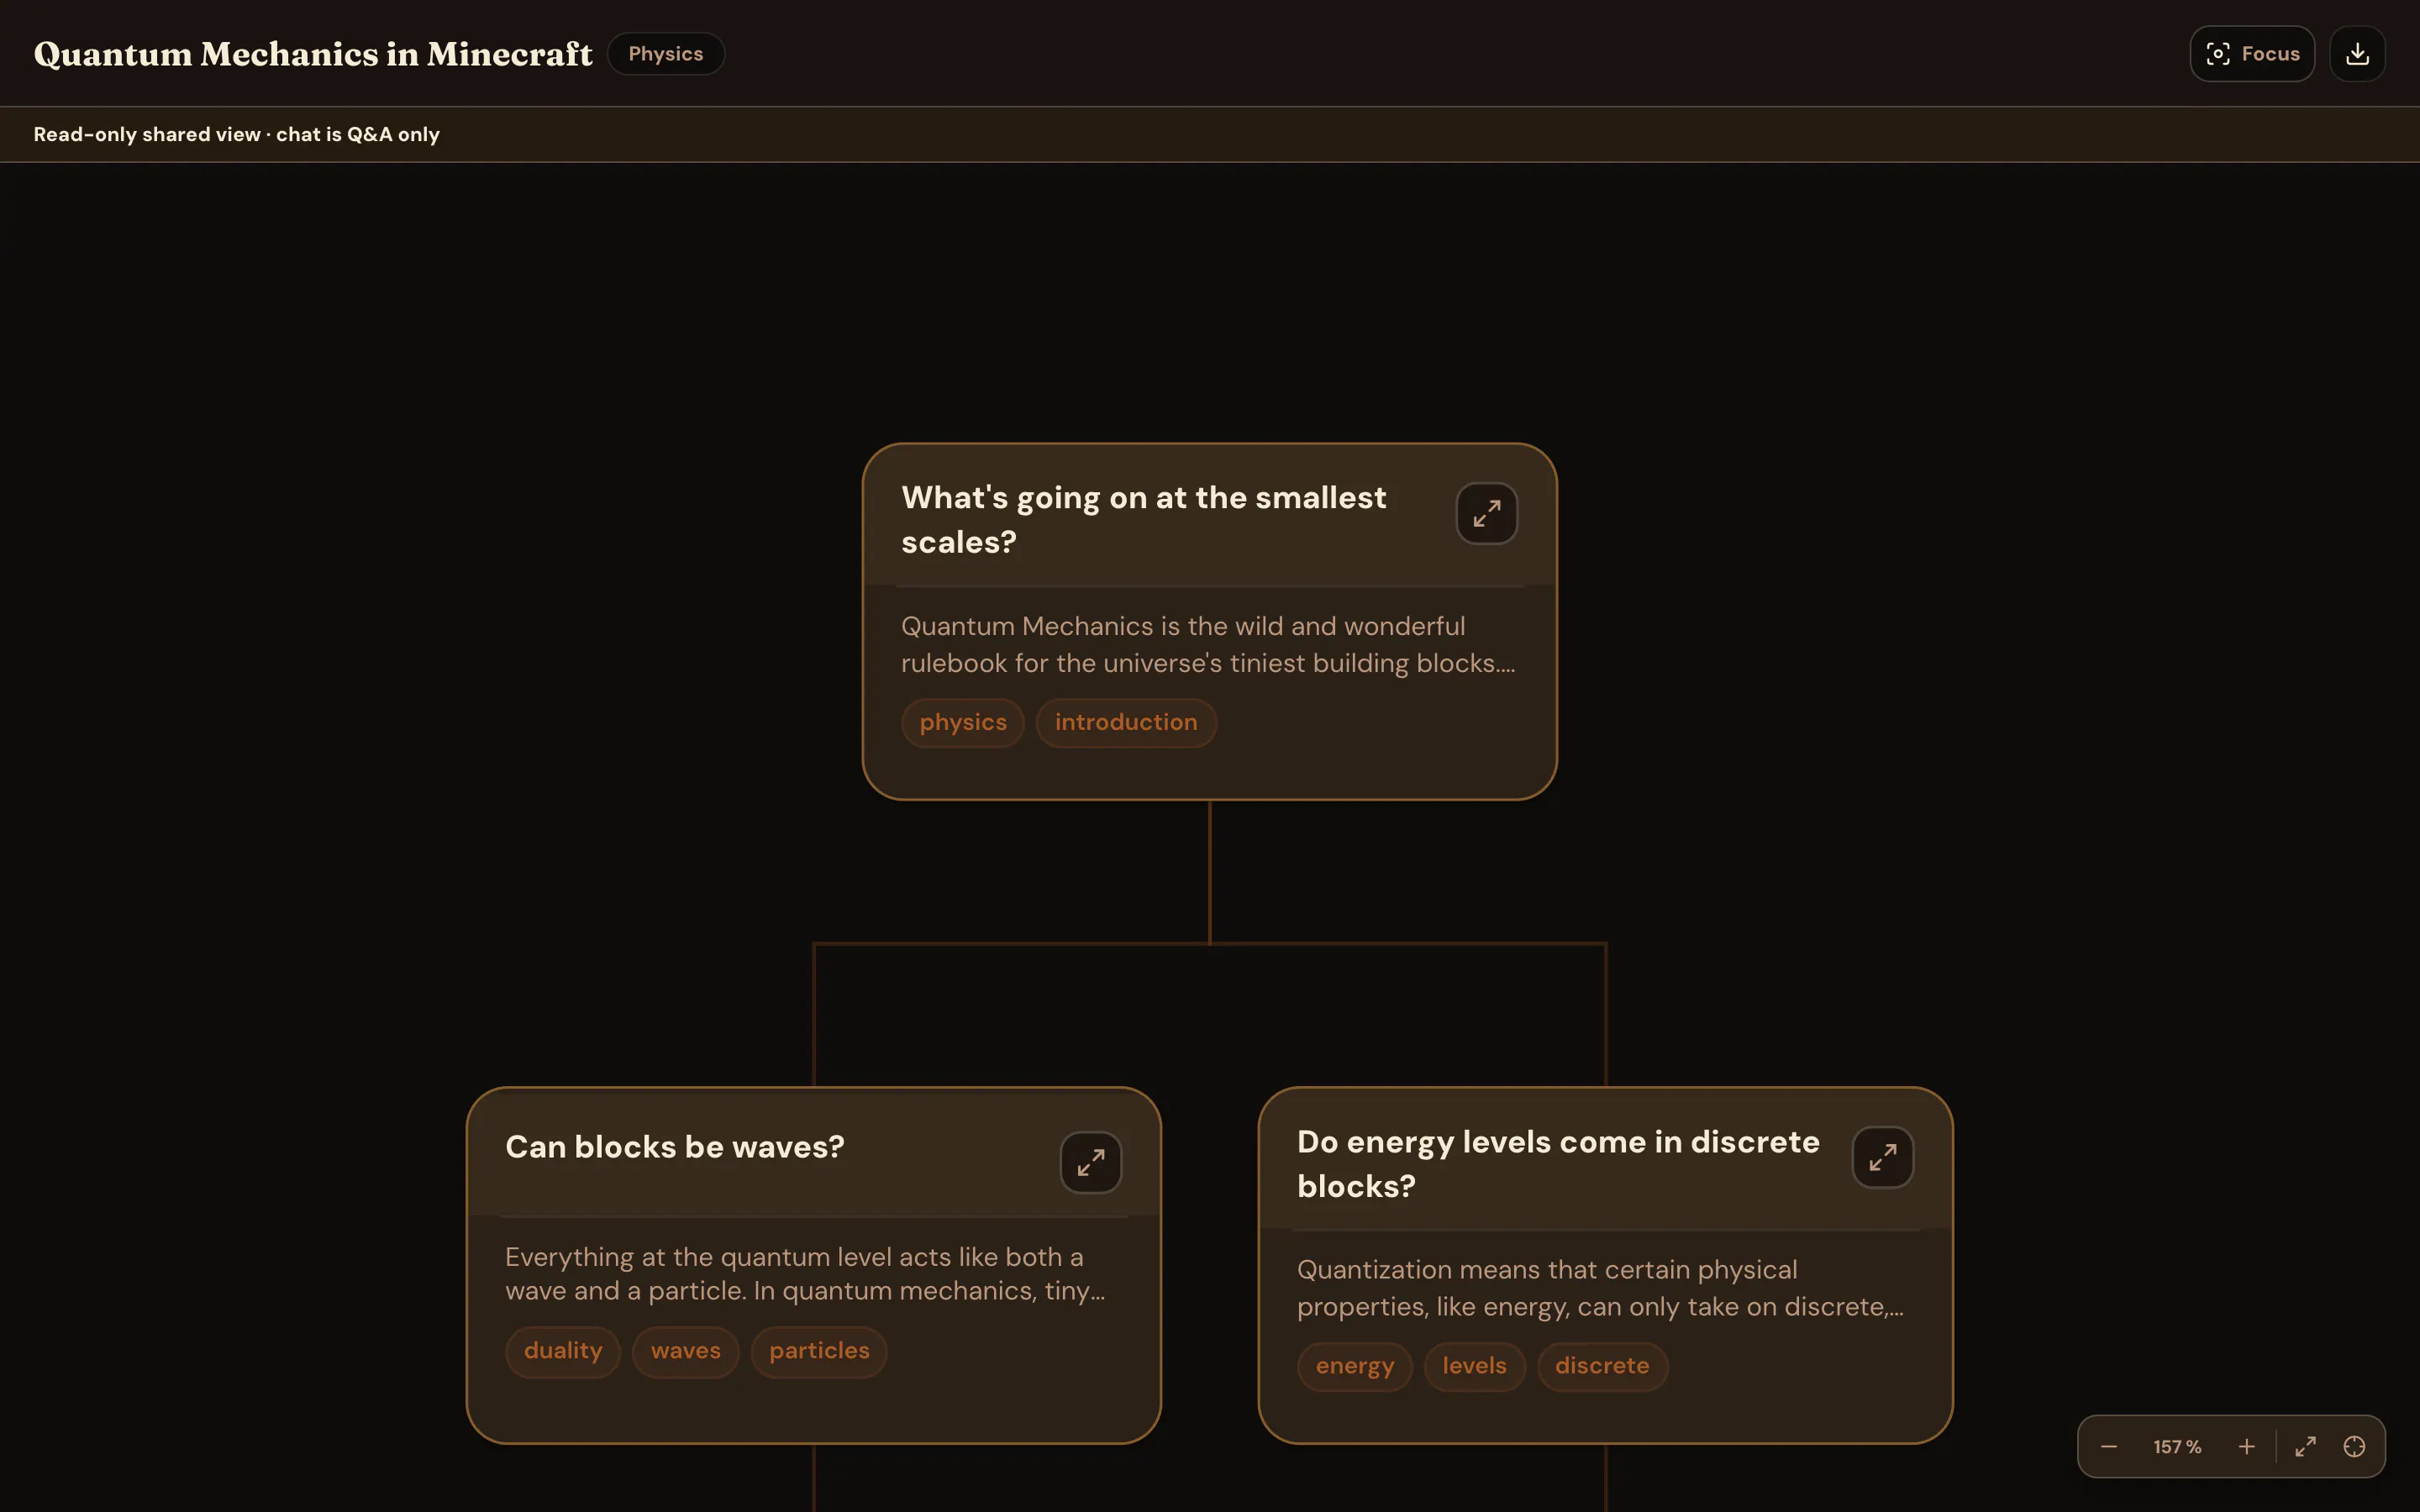Click the 'Everything at the quantum level' description text
The image size is (2420, 1512).
pyautogui.click(x=805, y=1274)
